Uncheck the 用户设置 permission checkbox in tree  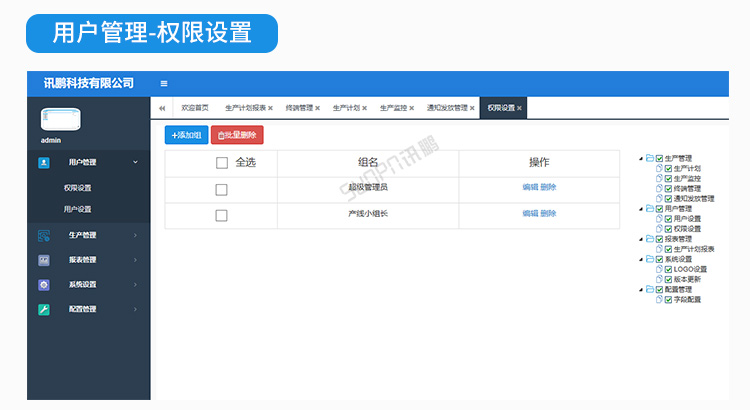pos(668,219)
